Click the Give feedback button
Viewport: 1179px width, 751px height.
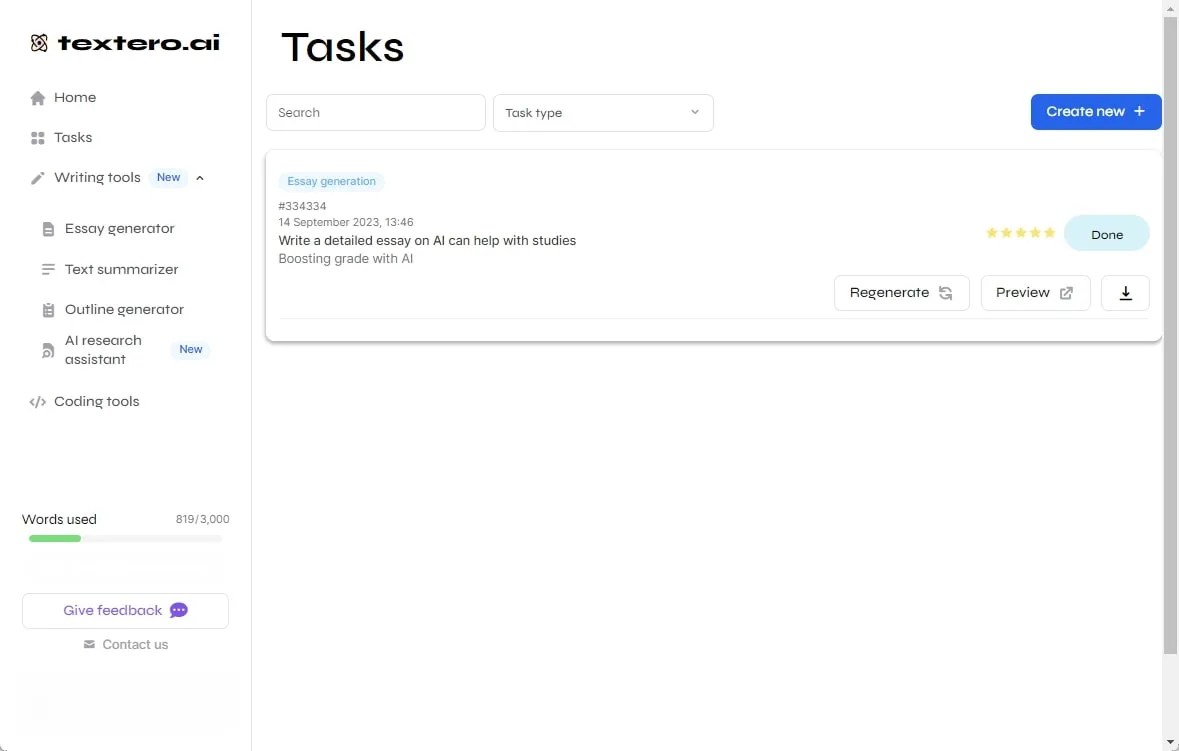(x=125, y=611)
